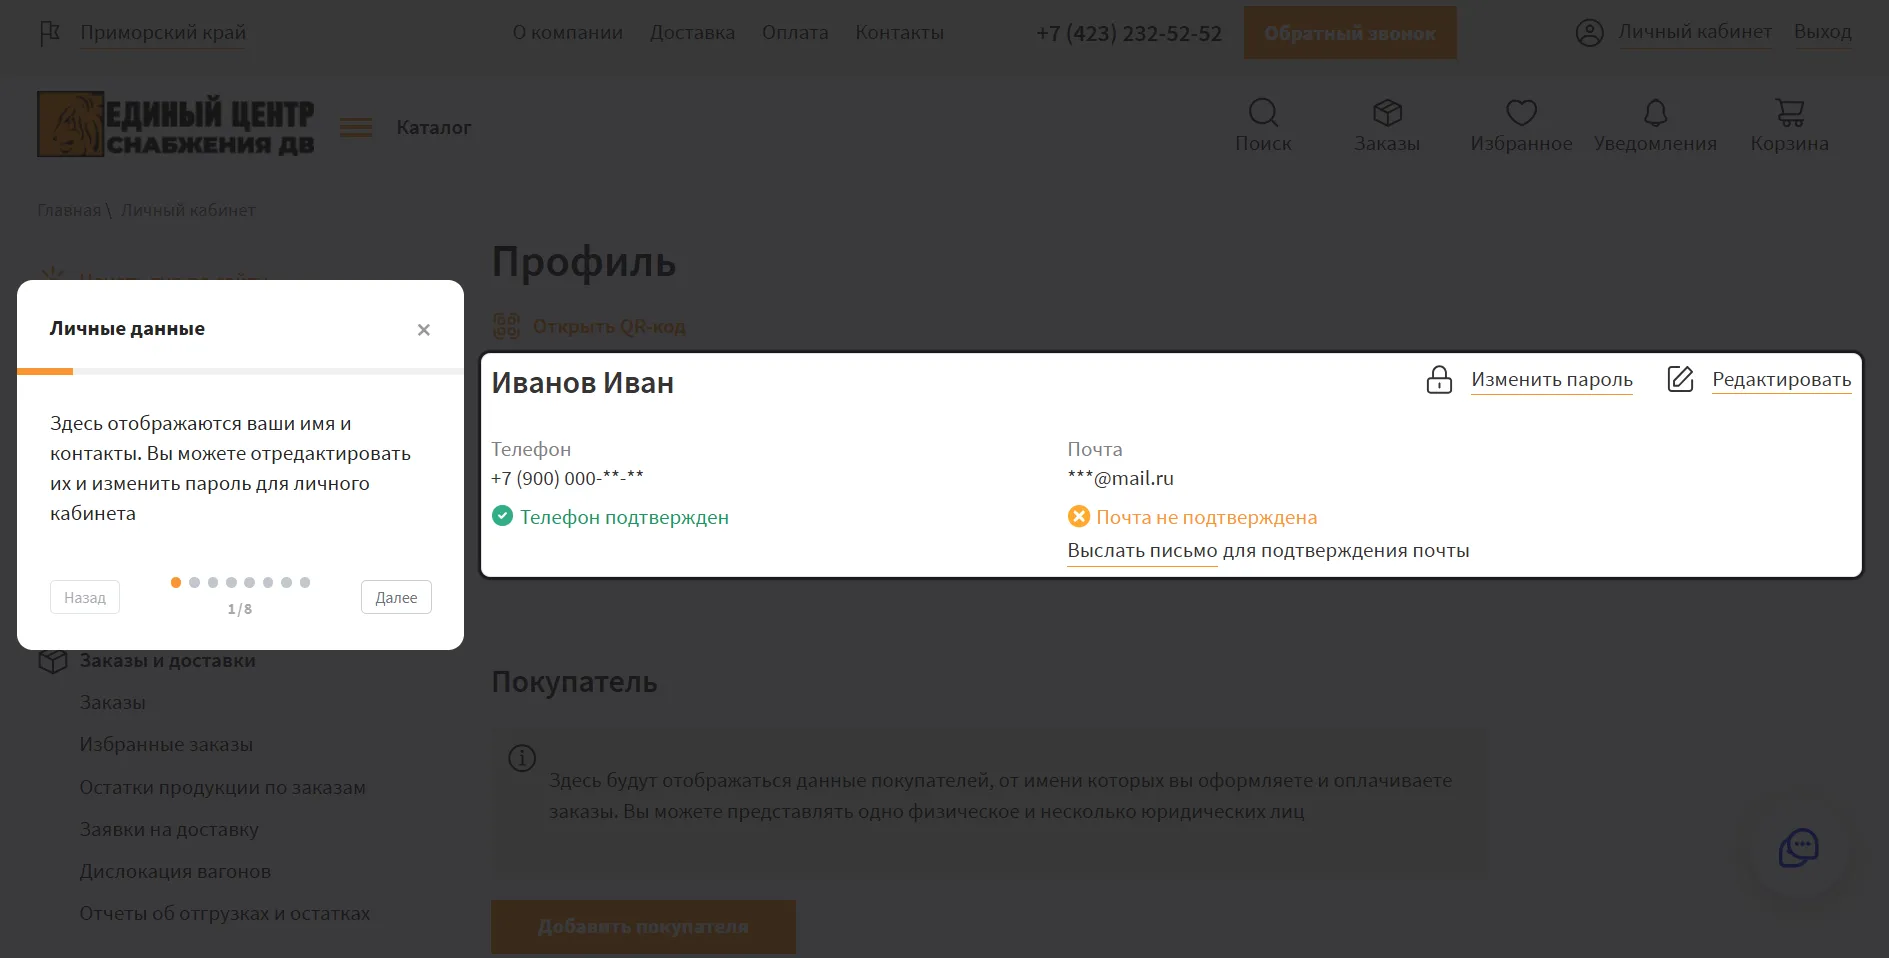Open the Корзина cart icon
The width and height of the screenshot is (1889, 958).
(1789, 113)
